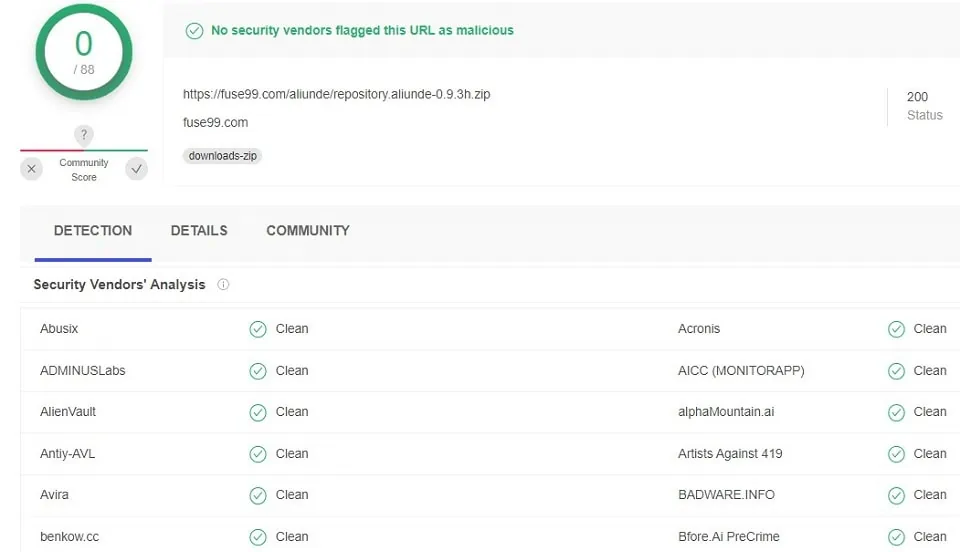Click the downloads-zip tag

point(223,156)
